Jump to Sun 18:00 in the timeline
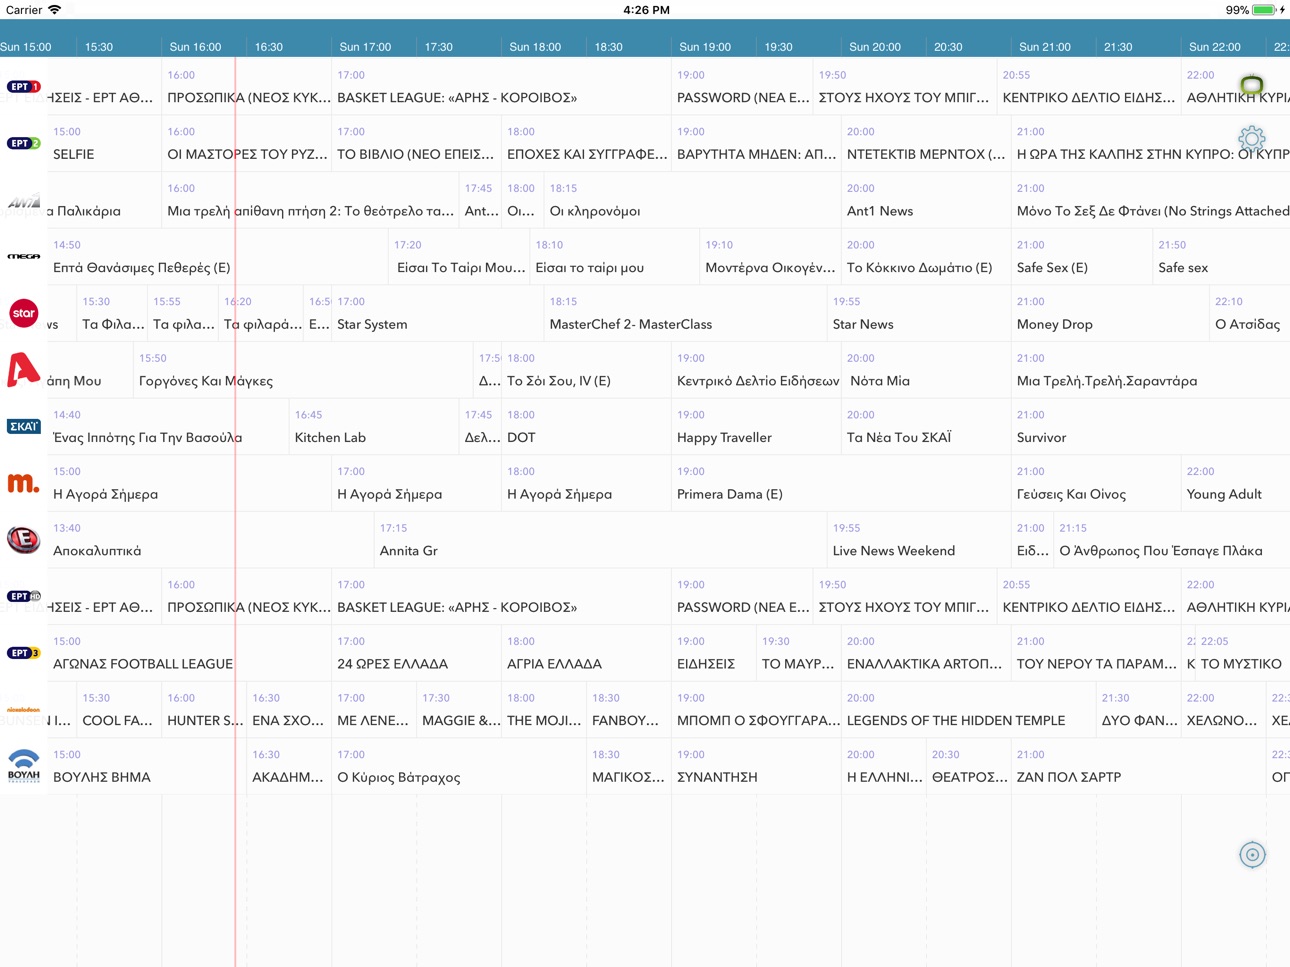The width and height of the screenshot is (1290, 967). pyautogui.click(x=535, y=47)
